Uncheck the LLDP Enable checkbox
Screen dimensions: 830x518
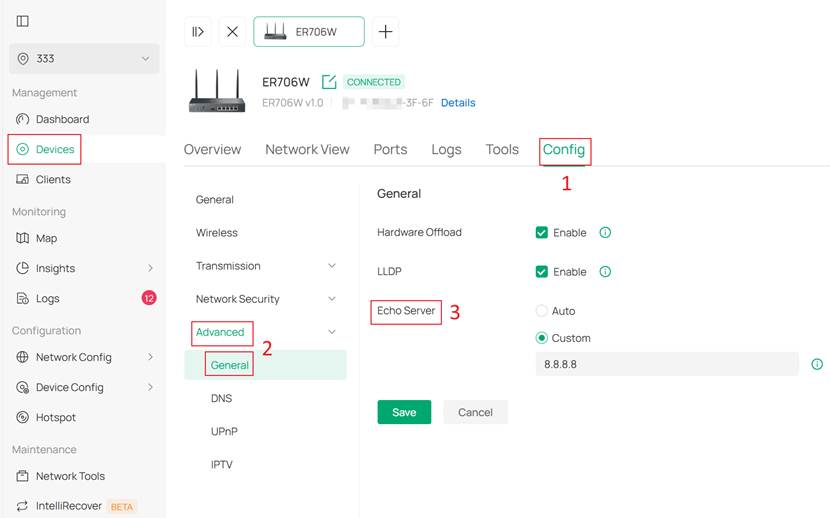pyautogui.click(x=542, y=271)
